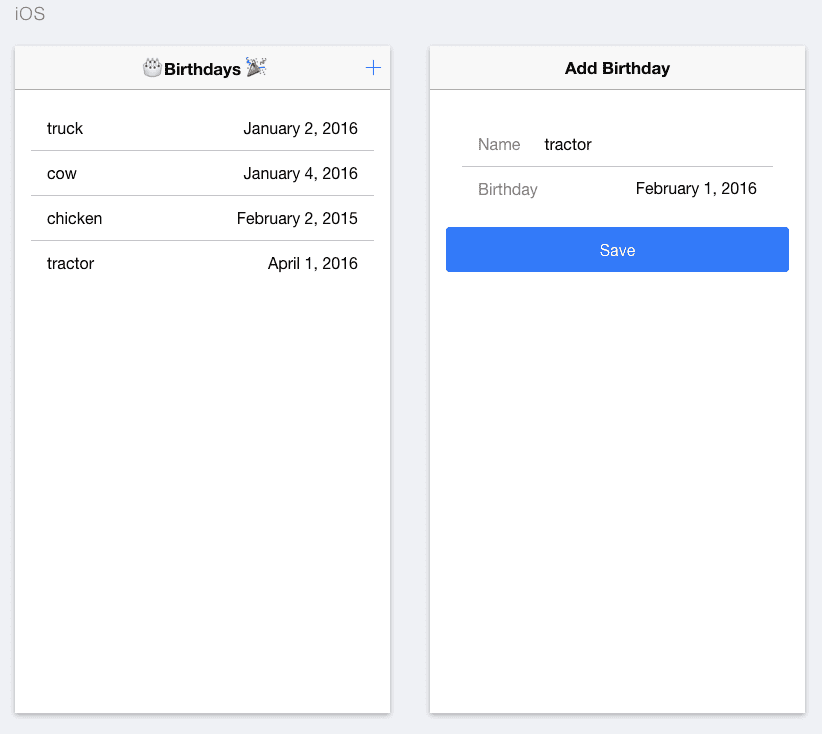Click the birthday cake emoji icon
Image resolution: width=822 pixels, height=734 pixels.
pyautogui.click(x=152, y=68)
